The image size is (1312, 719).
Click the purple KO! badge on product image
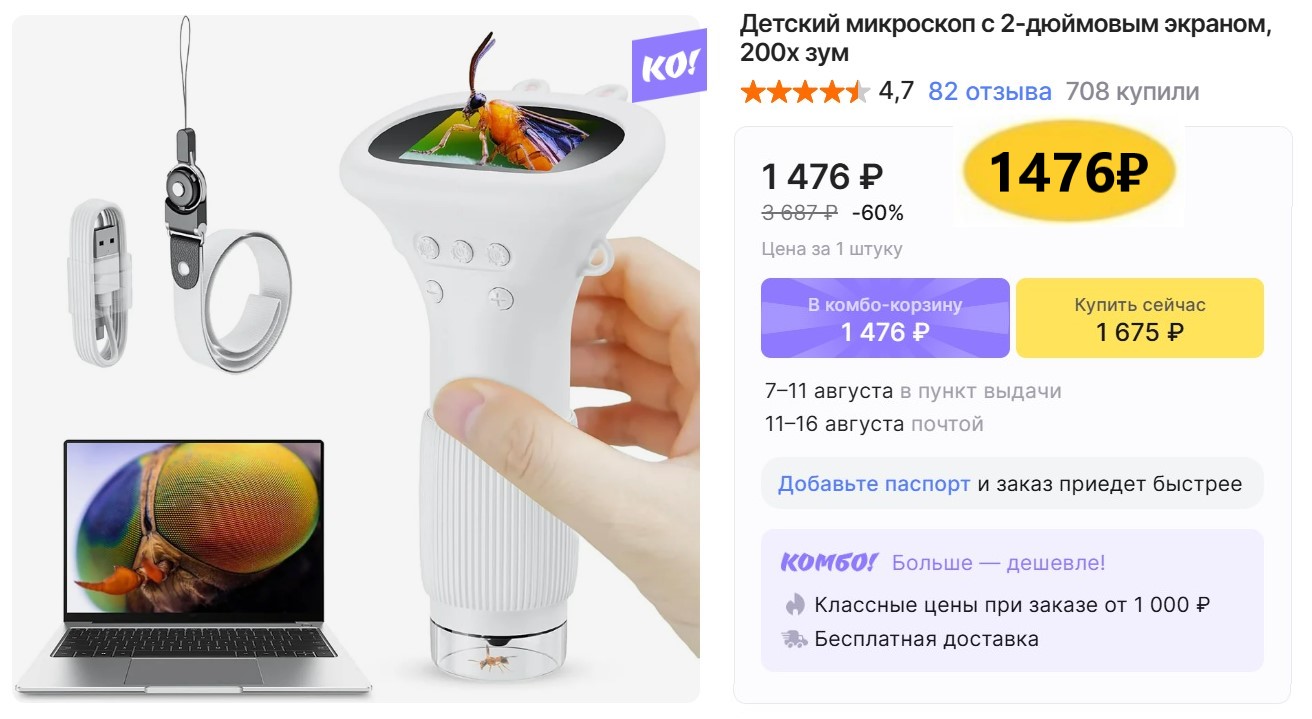tap(668, 66)
